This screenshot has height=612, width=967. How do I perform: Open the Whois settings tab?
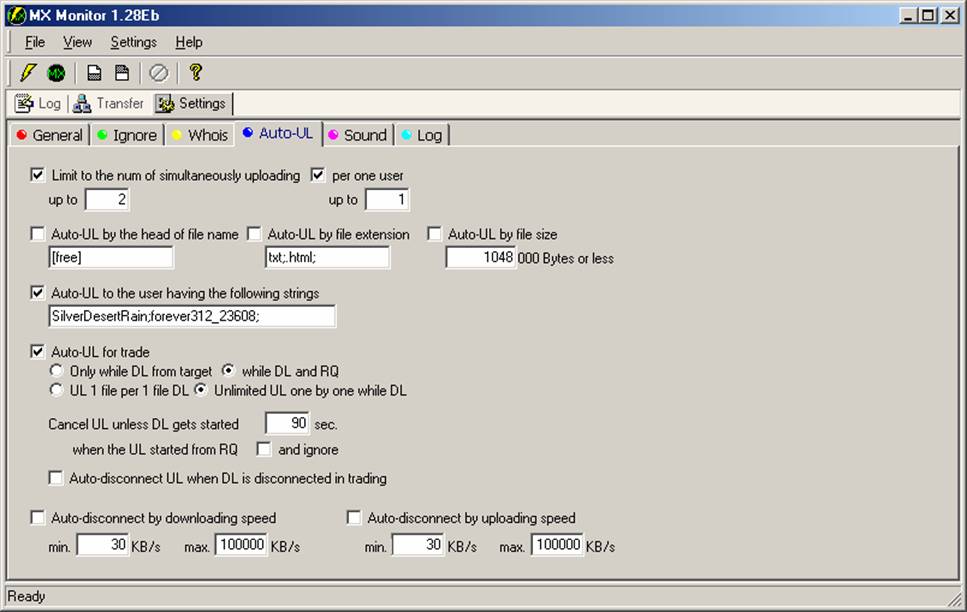[199, 135]
